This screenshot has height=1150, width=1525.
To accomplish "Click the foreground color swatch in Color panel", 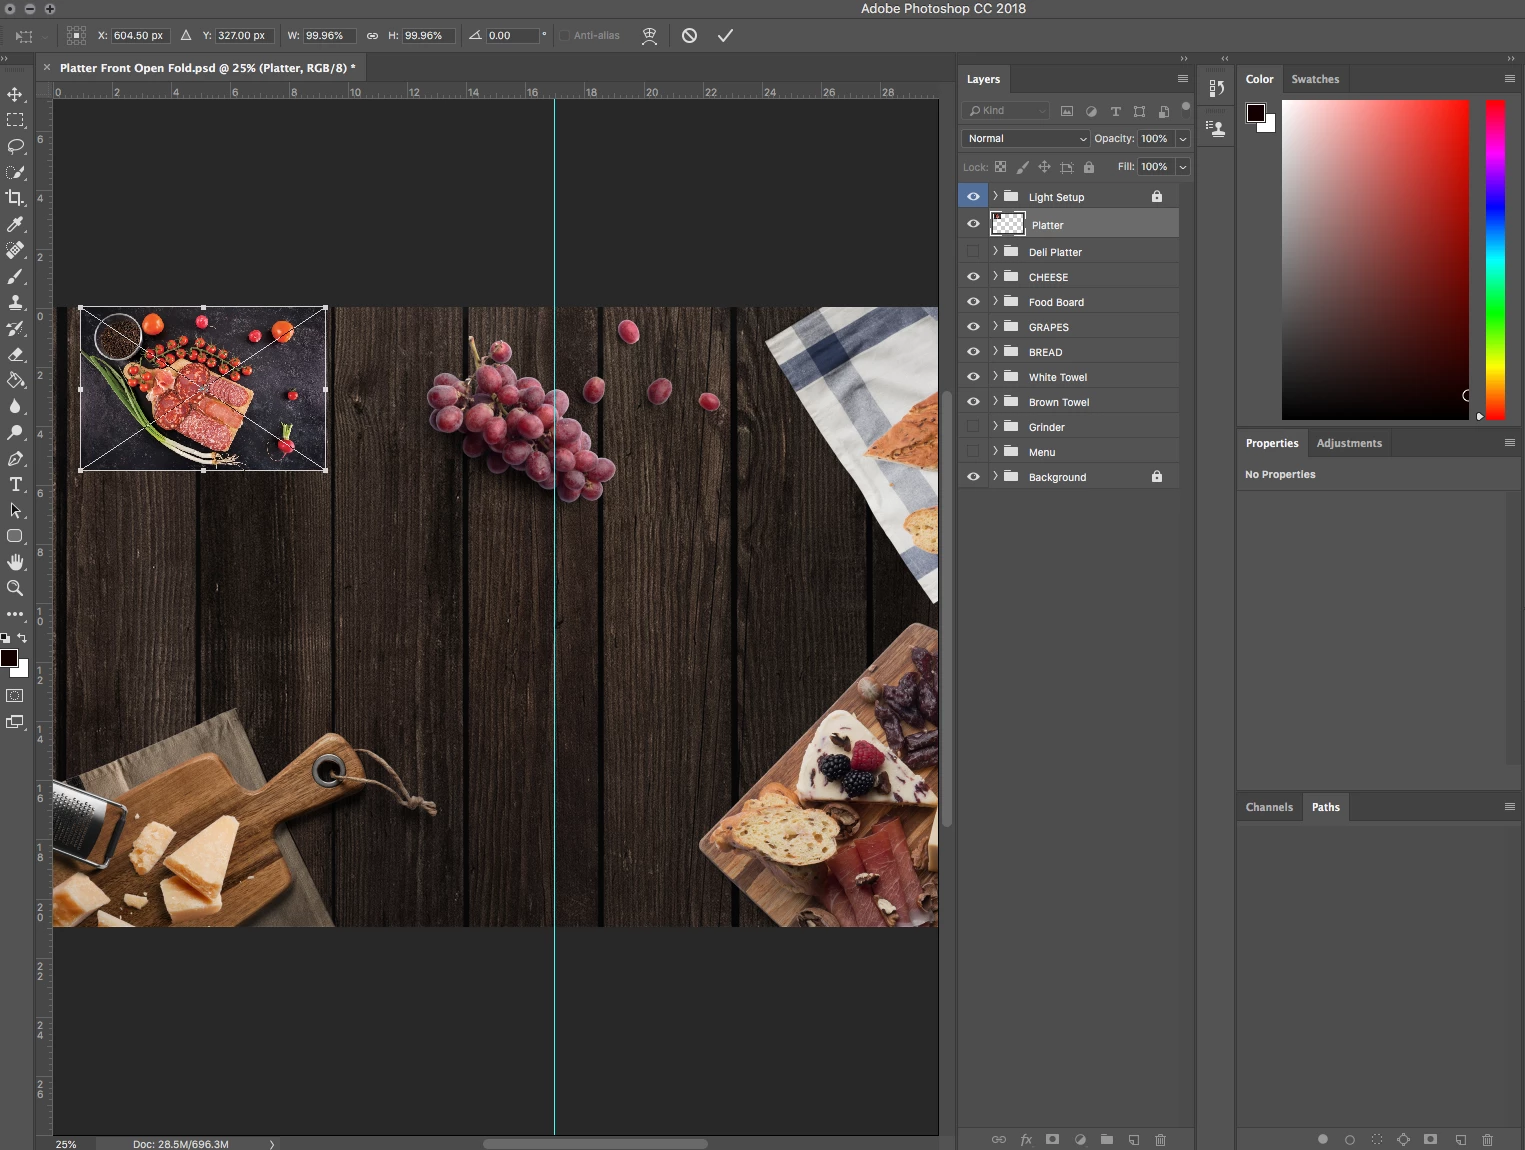I will (x=1256, y=113).
